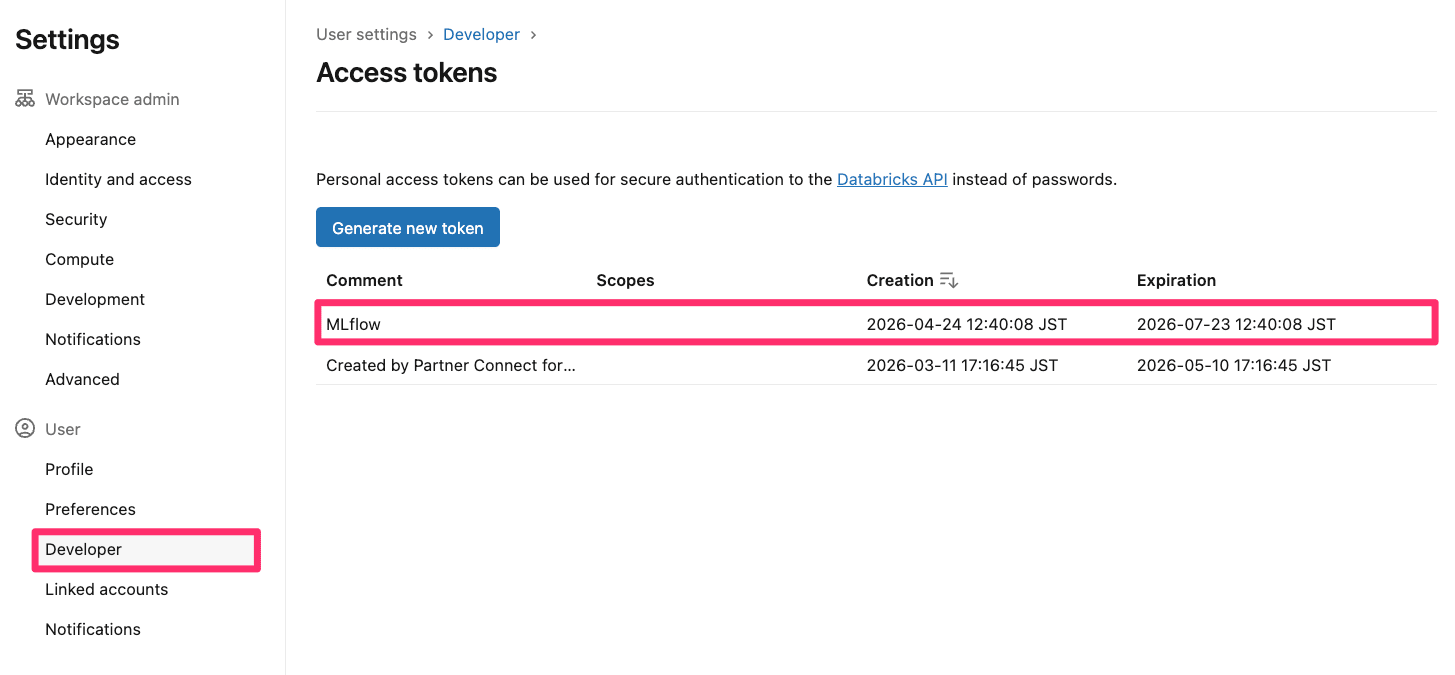Viewport: 1455px width, 675px height.
Task: Click the Developer breadcrumb link
Action: click(481, 34)
